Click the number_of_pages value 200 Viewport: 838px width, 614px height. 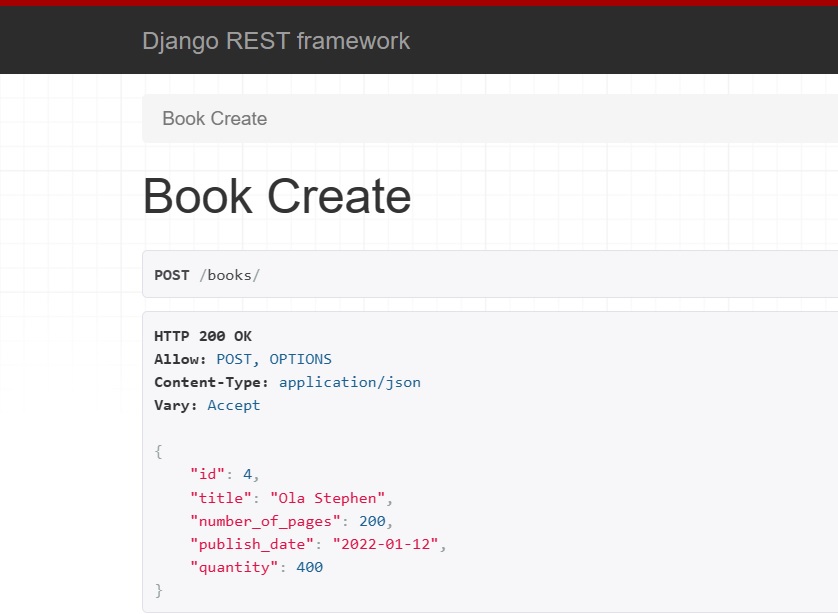[372, 520]
